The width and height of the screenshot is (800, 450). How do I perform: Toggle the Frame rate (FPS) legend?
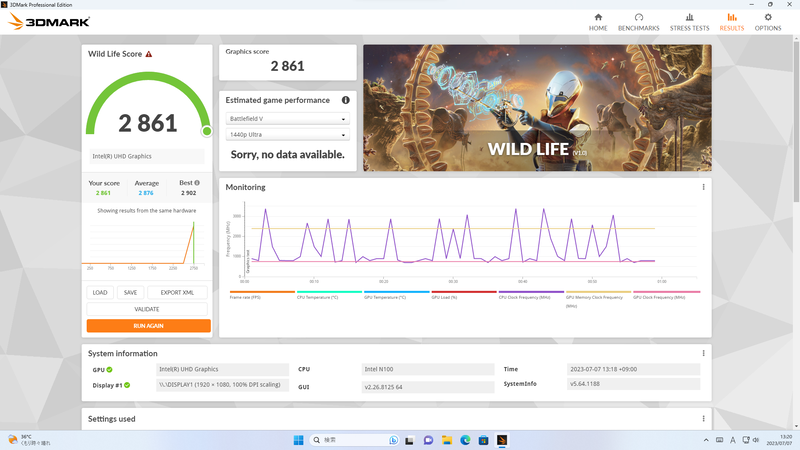tap(262, 295)
